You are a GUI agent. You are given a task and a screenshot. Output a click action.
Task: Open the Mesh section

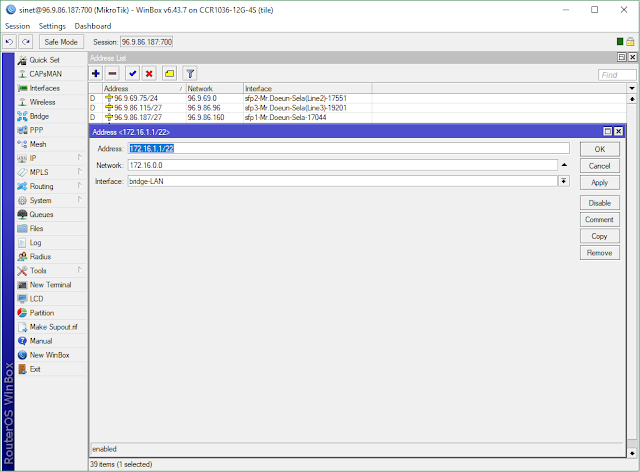click(x=51, y=144)
